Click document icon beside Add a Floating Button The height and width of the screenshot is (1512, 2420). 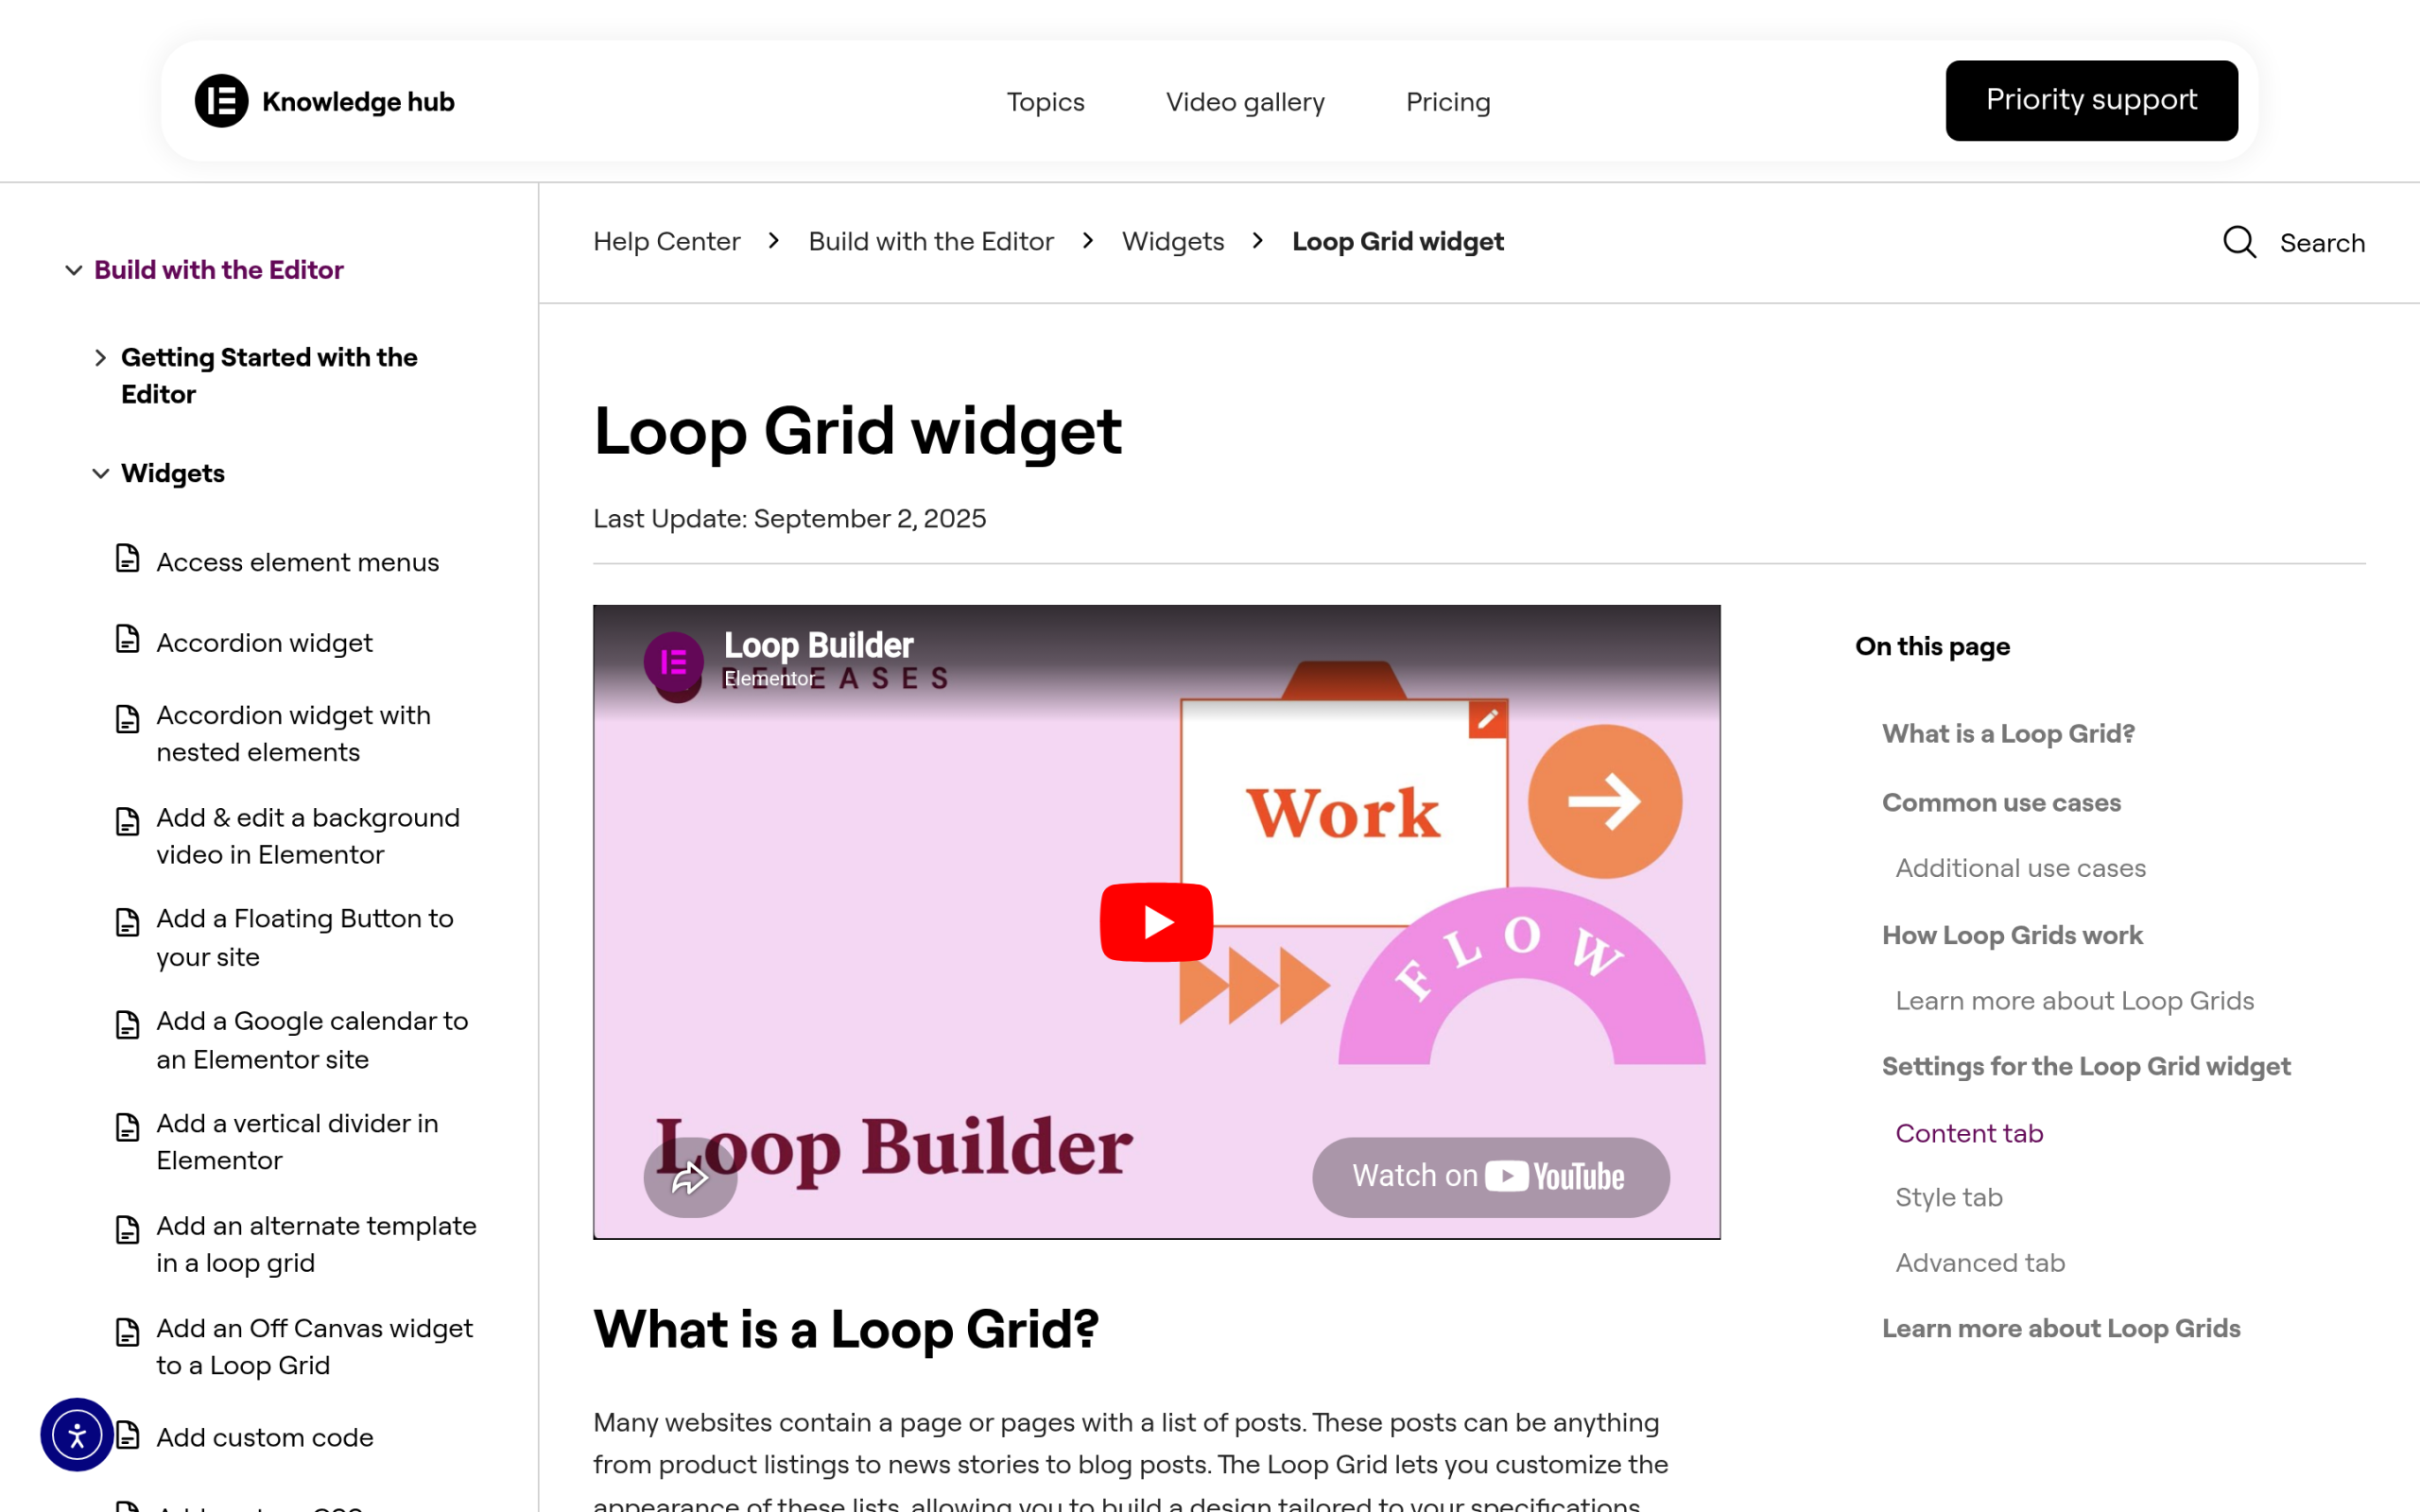[127, 922]
